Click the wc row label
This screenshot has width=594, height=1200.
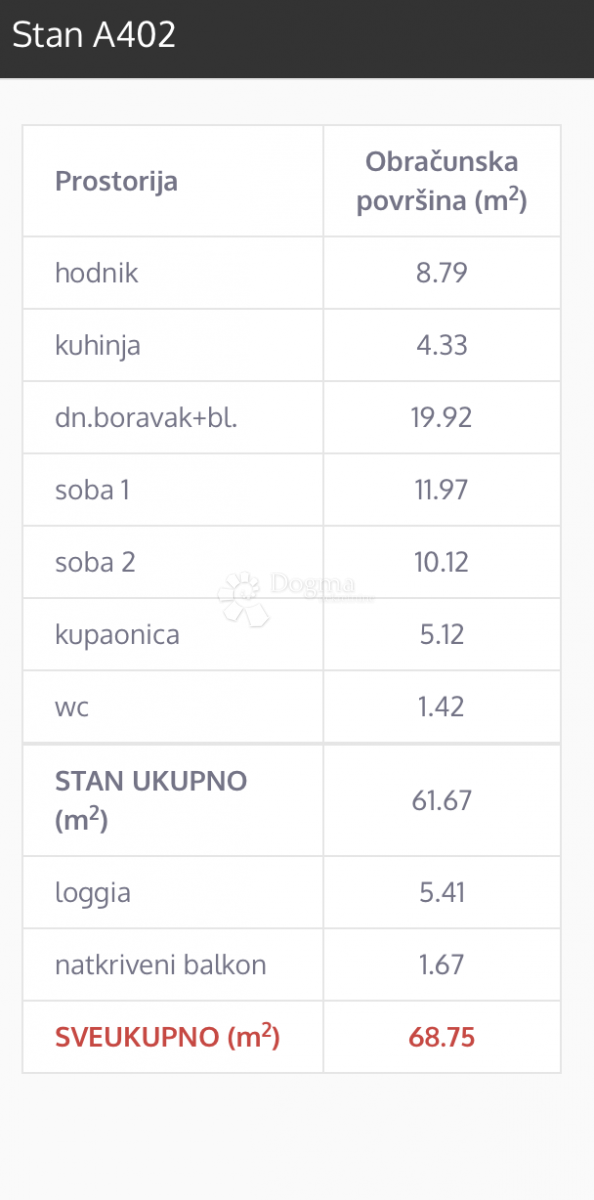[x=72, y=707]
